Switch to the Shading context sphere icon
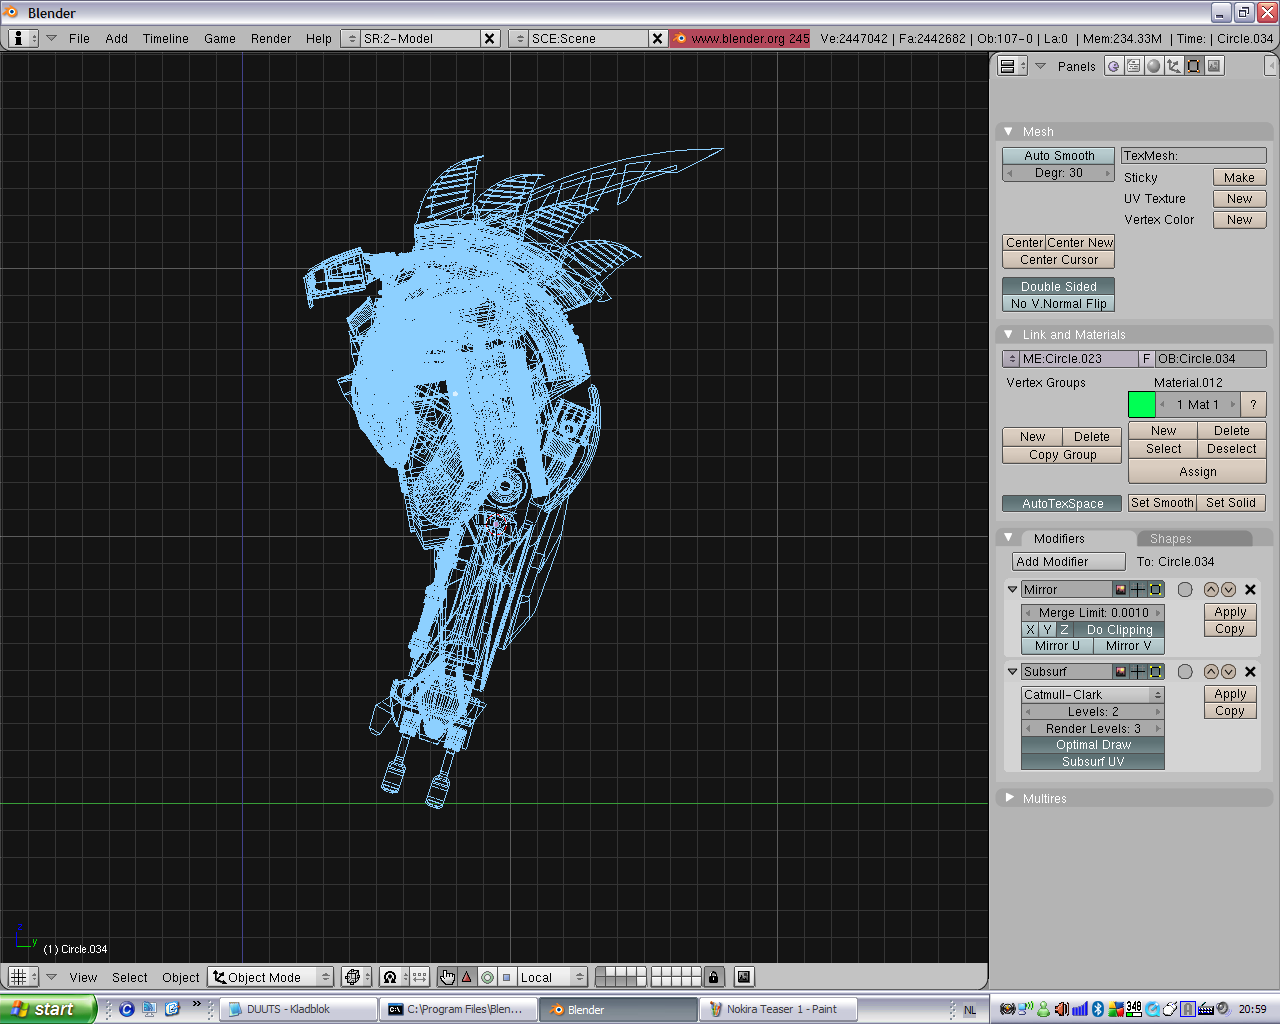Viewport: 1280px width, 1024px height. [1154, 66]
